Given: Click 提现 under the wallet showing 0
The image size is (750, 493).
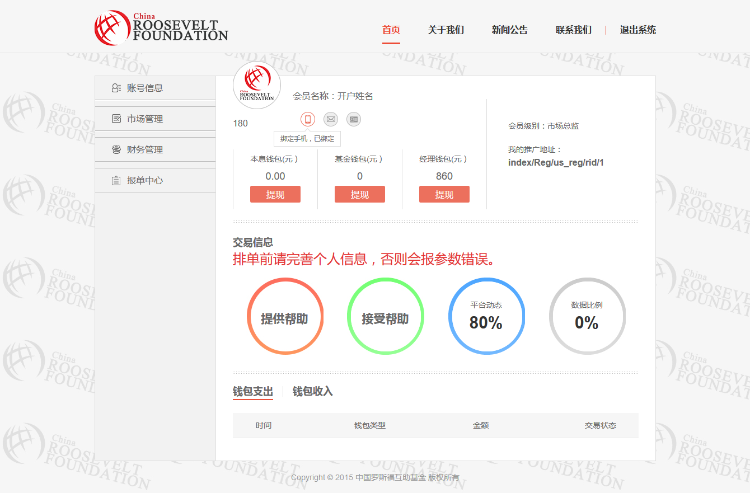Looking at the screenshot, I should point(360,195).
